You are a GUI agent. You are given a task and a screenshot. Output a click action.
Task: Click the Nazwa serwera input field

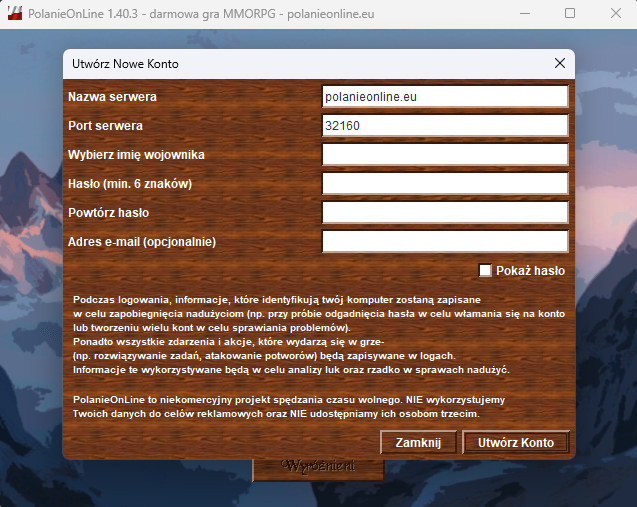(x=445, y=97)
